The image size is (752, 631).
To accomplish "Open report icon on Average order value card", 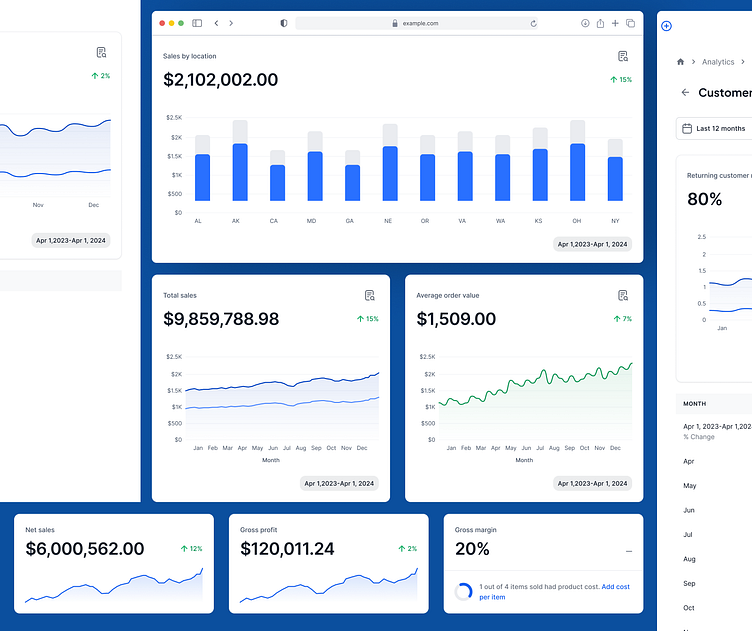I will pyautogui.click(x=623, y=296).
